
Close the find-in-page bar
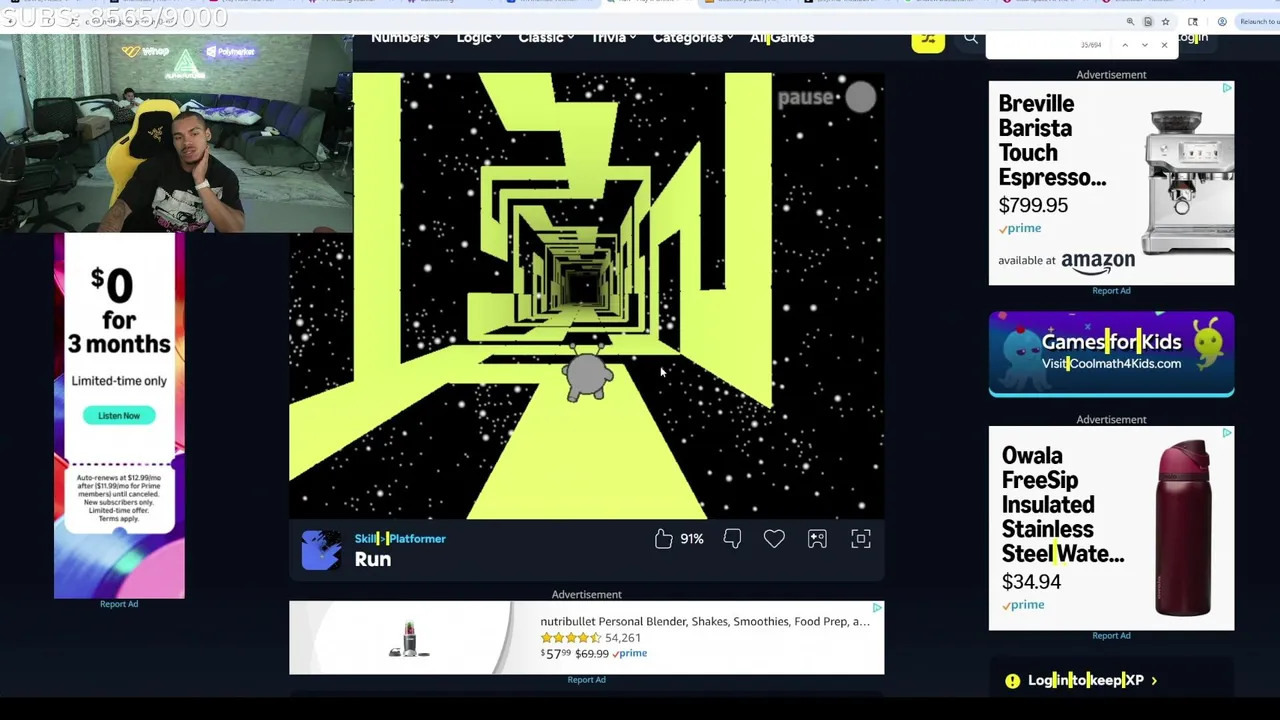coord(1164,45)
